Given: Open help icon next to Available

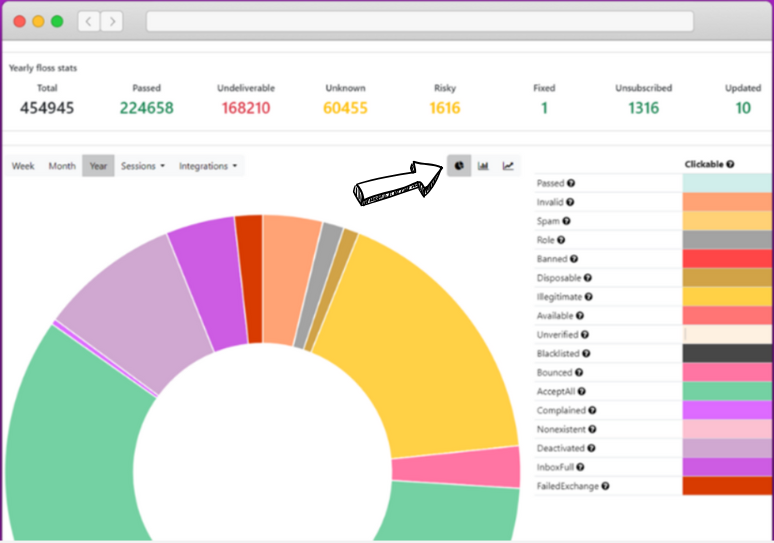Looking at the screenshot, I should 580,315.
